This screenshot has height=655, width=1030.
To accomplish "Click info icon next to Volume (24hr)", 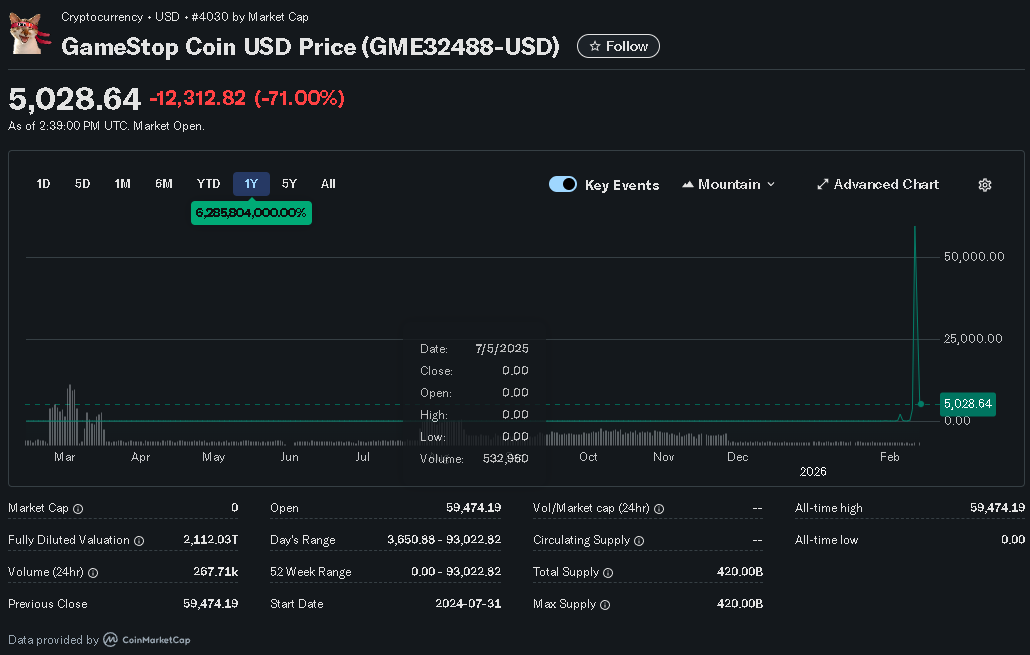I will [x=93, y=573].
